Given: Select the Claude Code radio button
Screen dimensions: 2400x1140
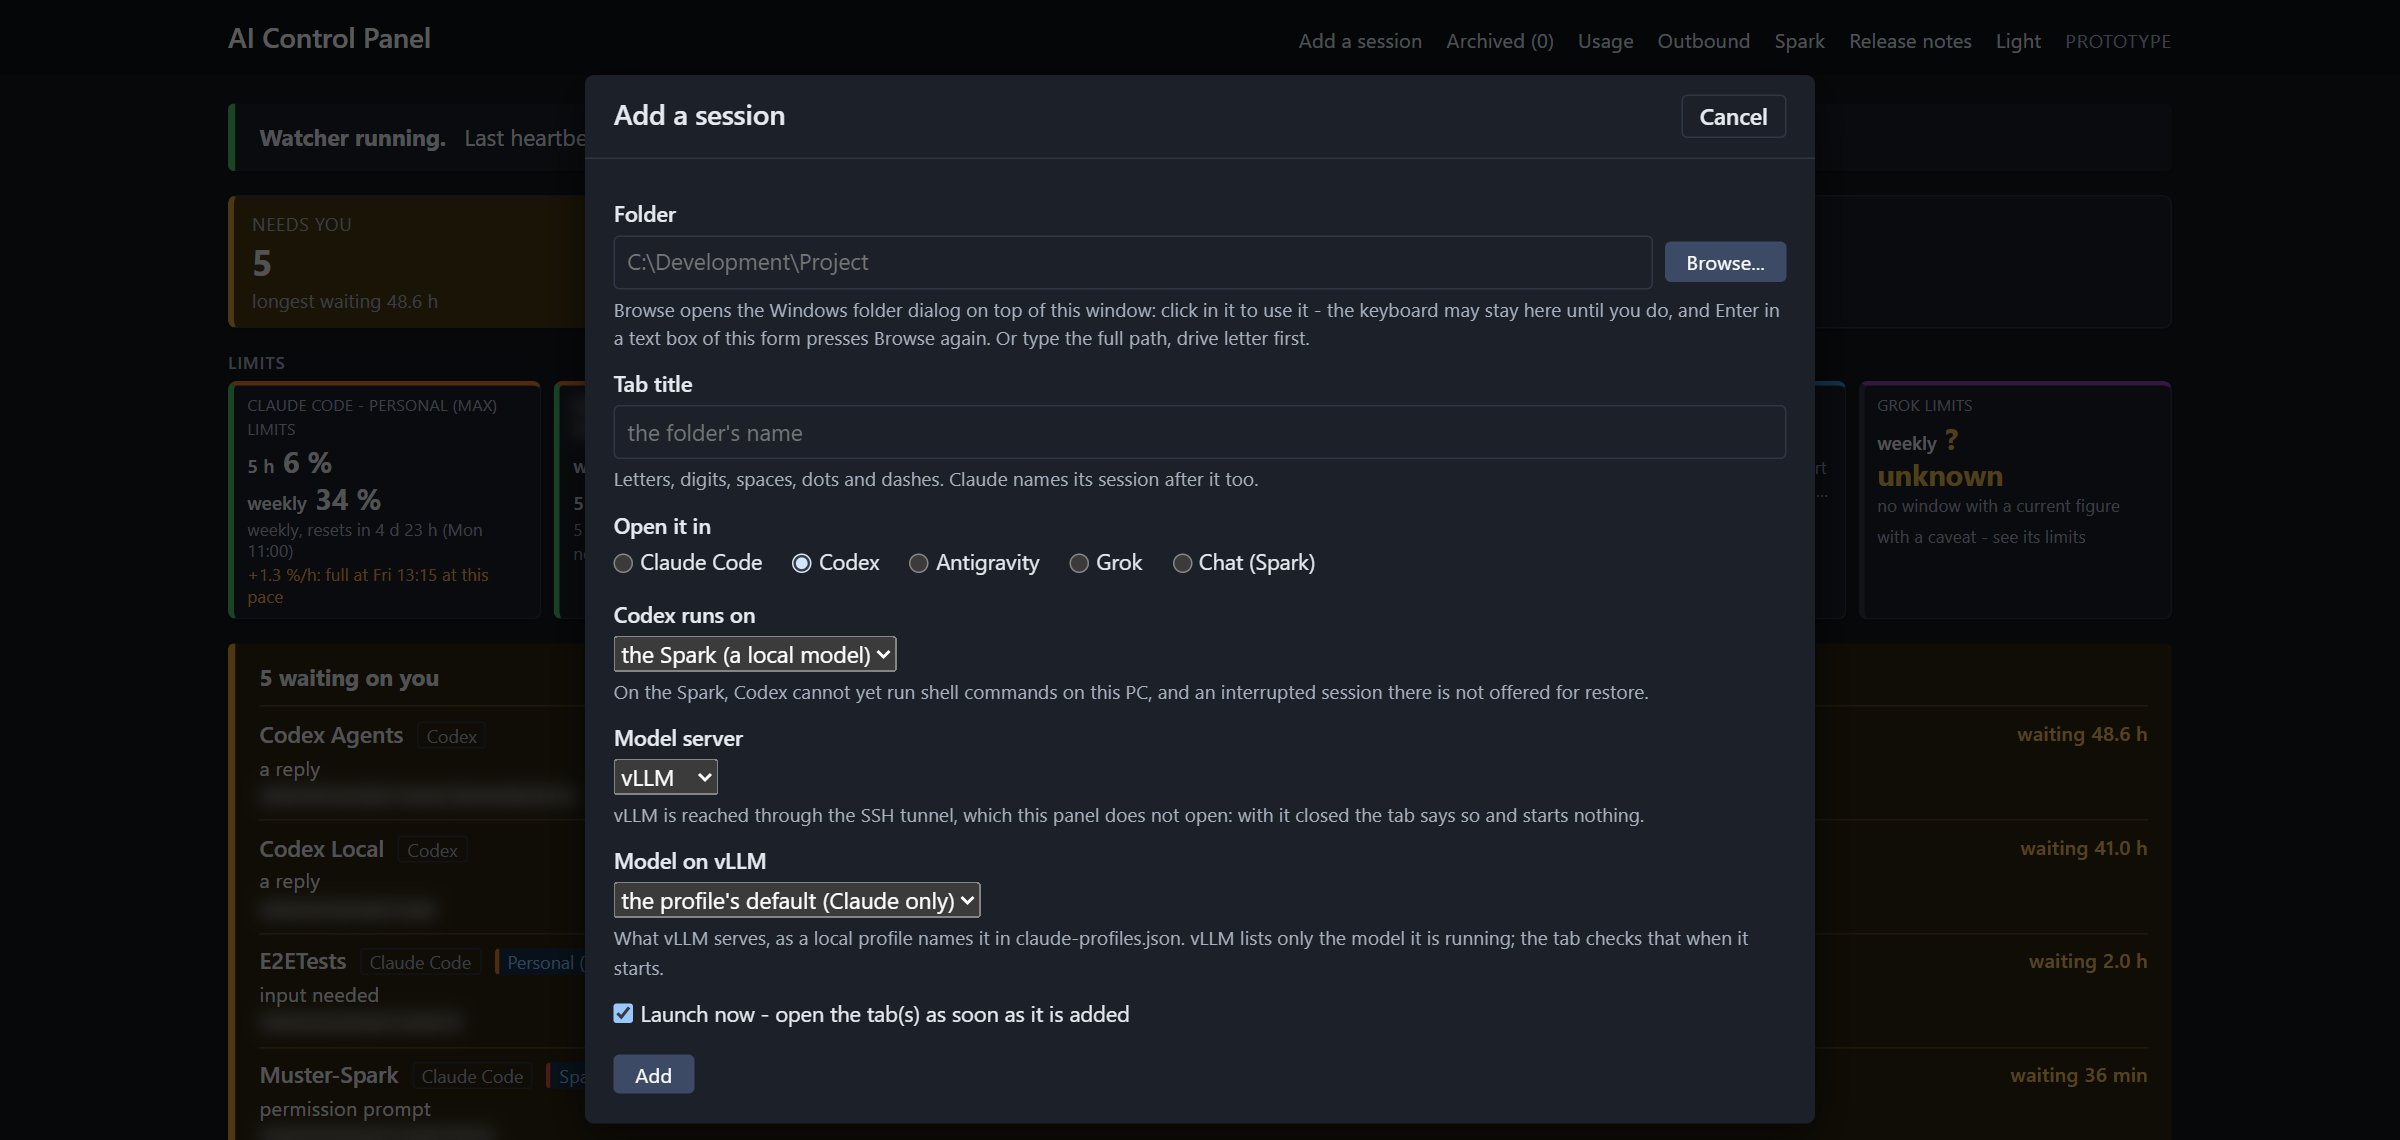Looking at the screenshot, I should tap(623, 563).
